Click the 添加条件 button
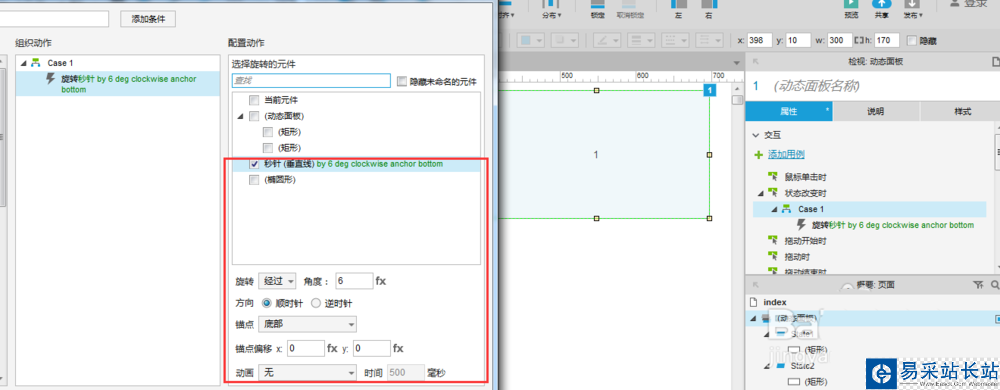Screen dimensions: 1000x390 click(148, 19)
